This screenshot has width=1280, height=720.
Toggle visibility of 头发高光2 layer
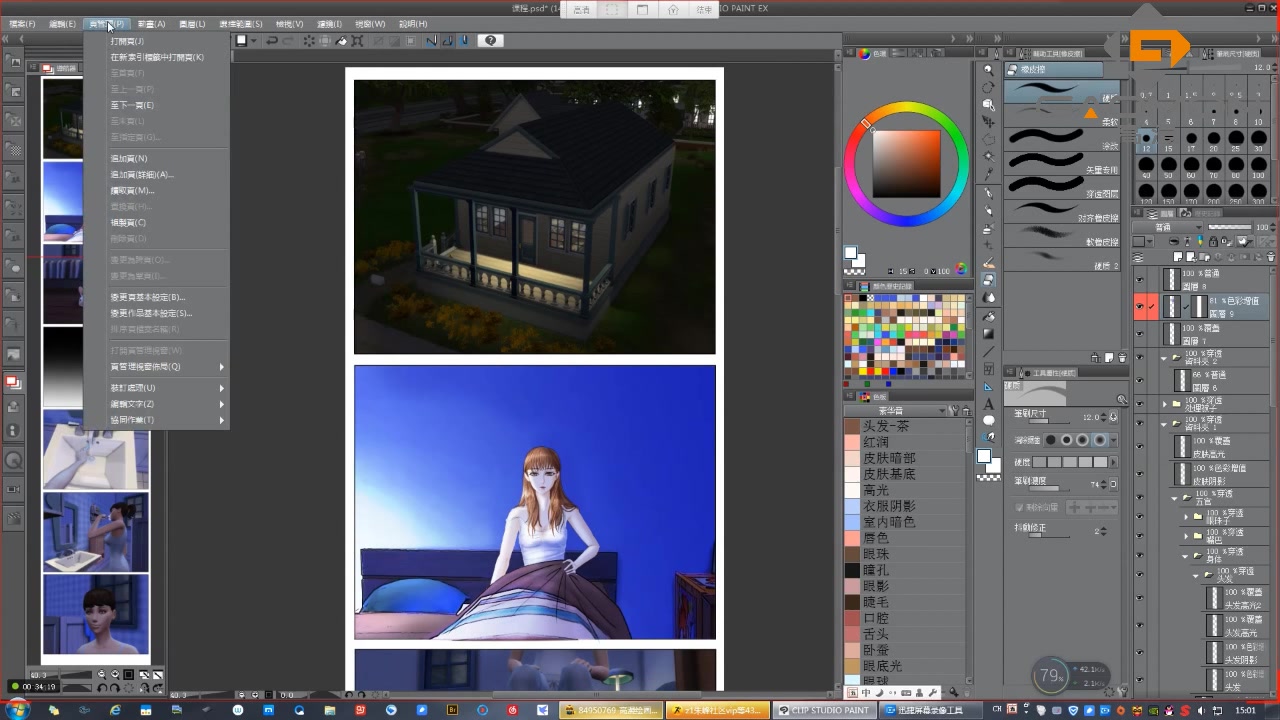[1139, 599]
